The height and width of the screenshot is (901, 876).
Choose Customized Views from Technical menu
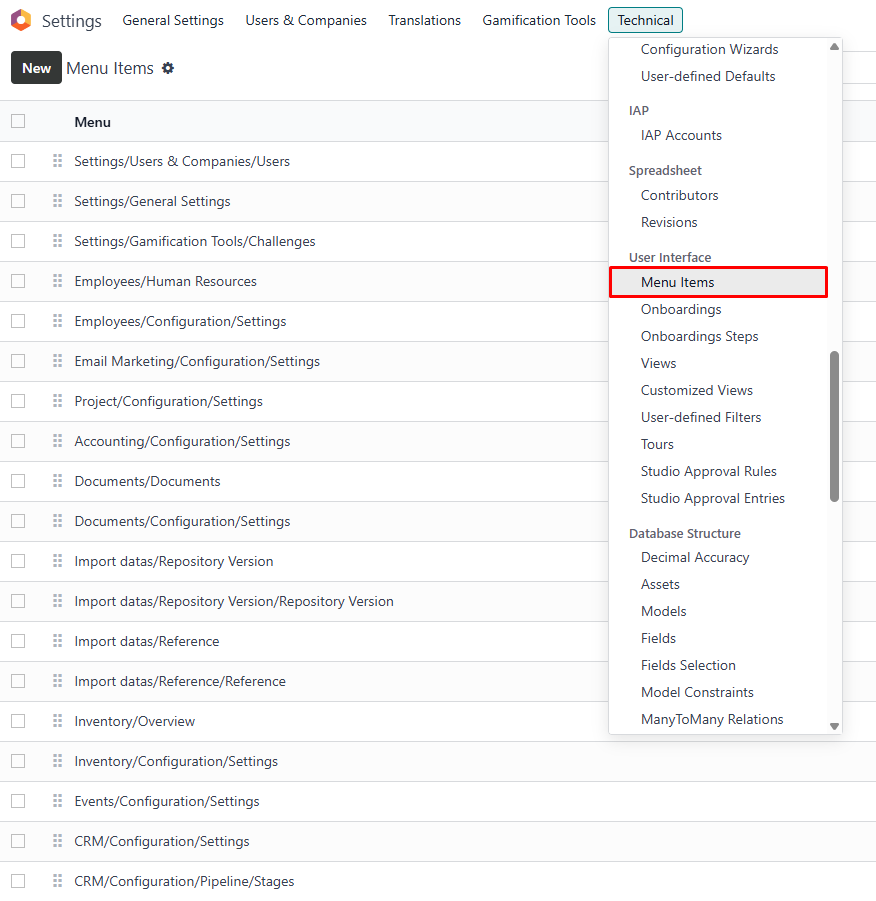[x=696, y=390]
